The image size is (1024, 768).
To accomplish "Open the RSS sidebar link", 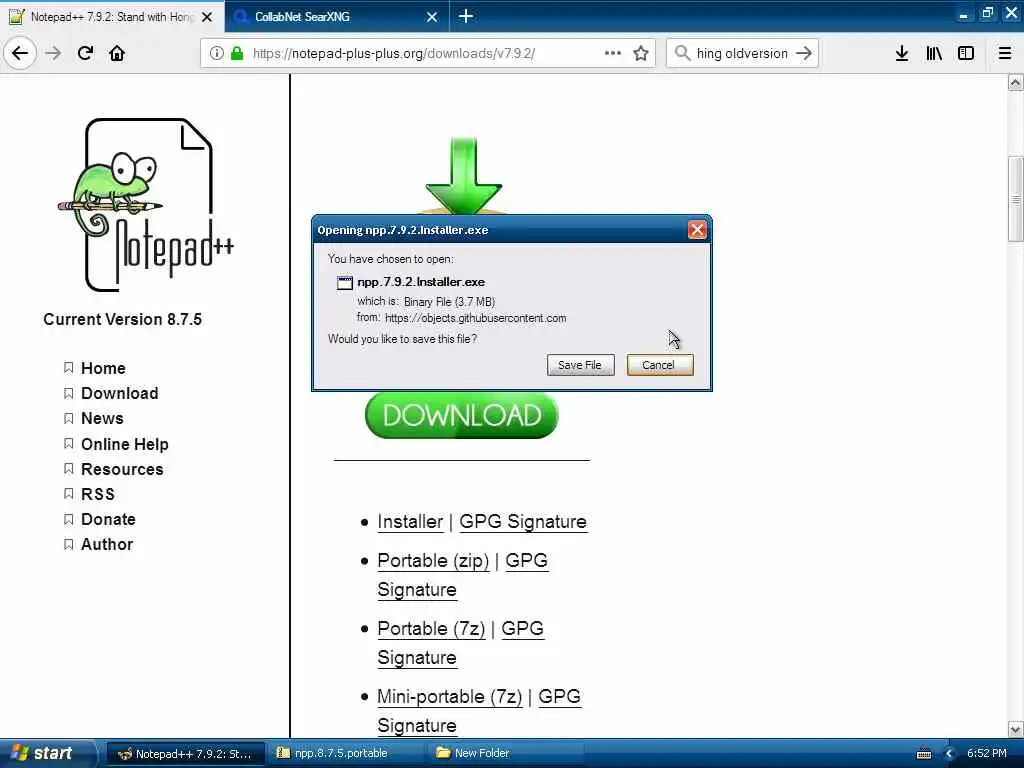I will tap(98, 494).
